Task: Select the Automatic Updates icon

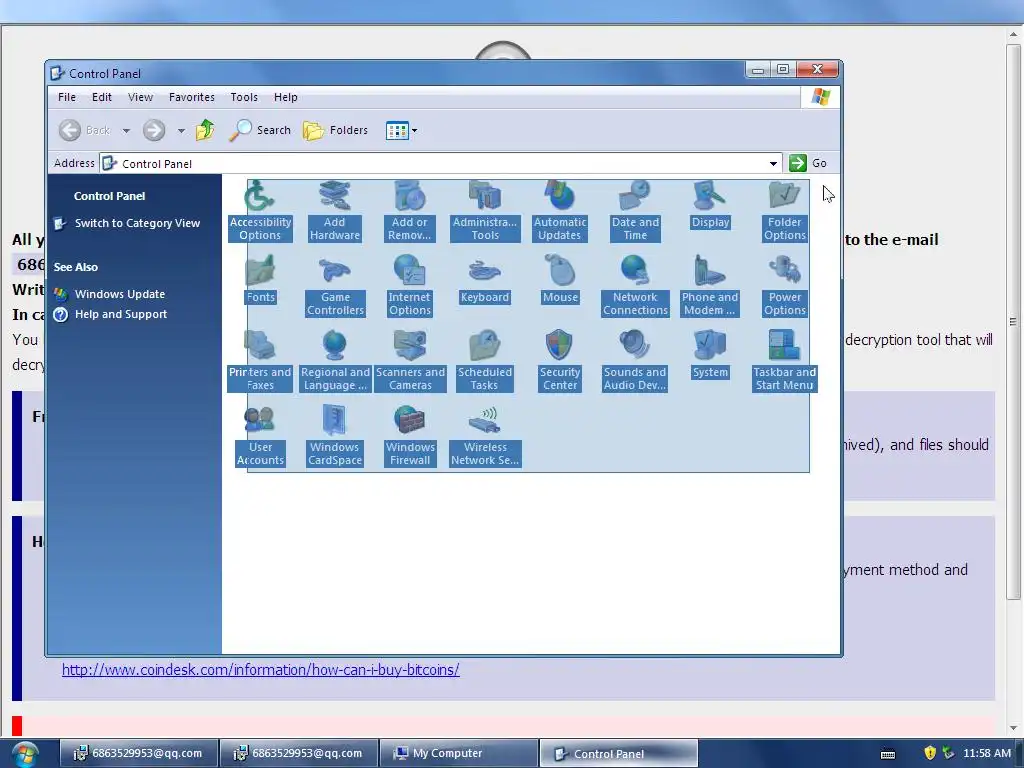Action: point(560,210)
